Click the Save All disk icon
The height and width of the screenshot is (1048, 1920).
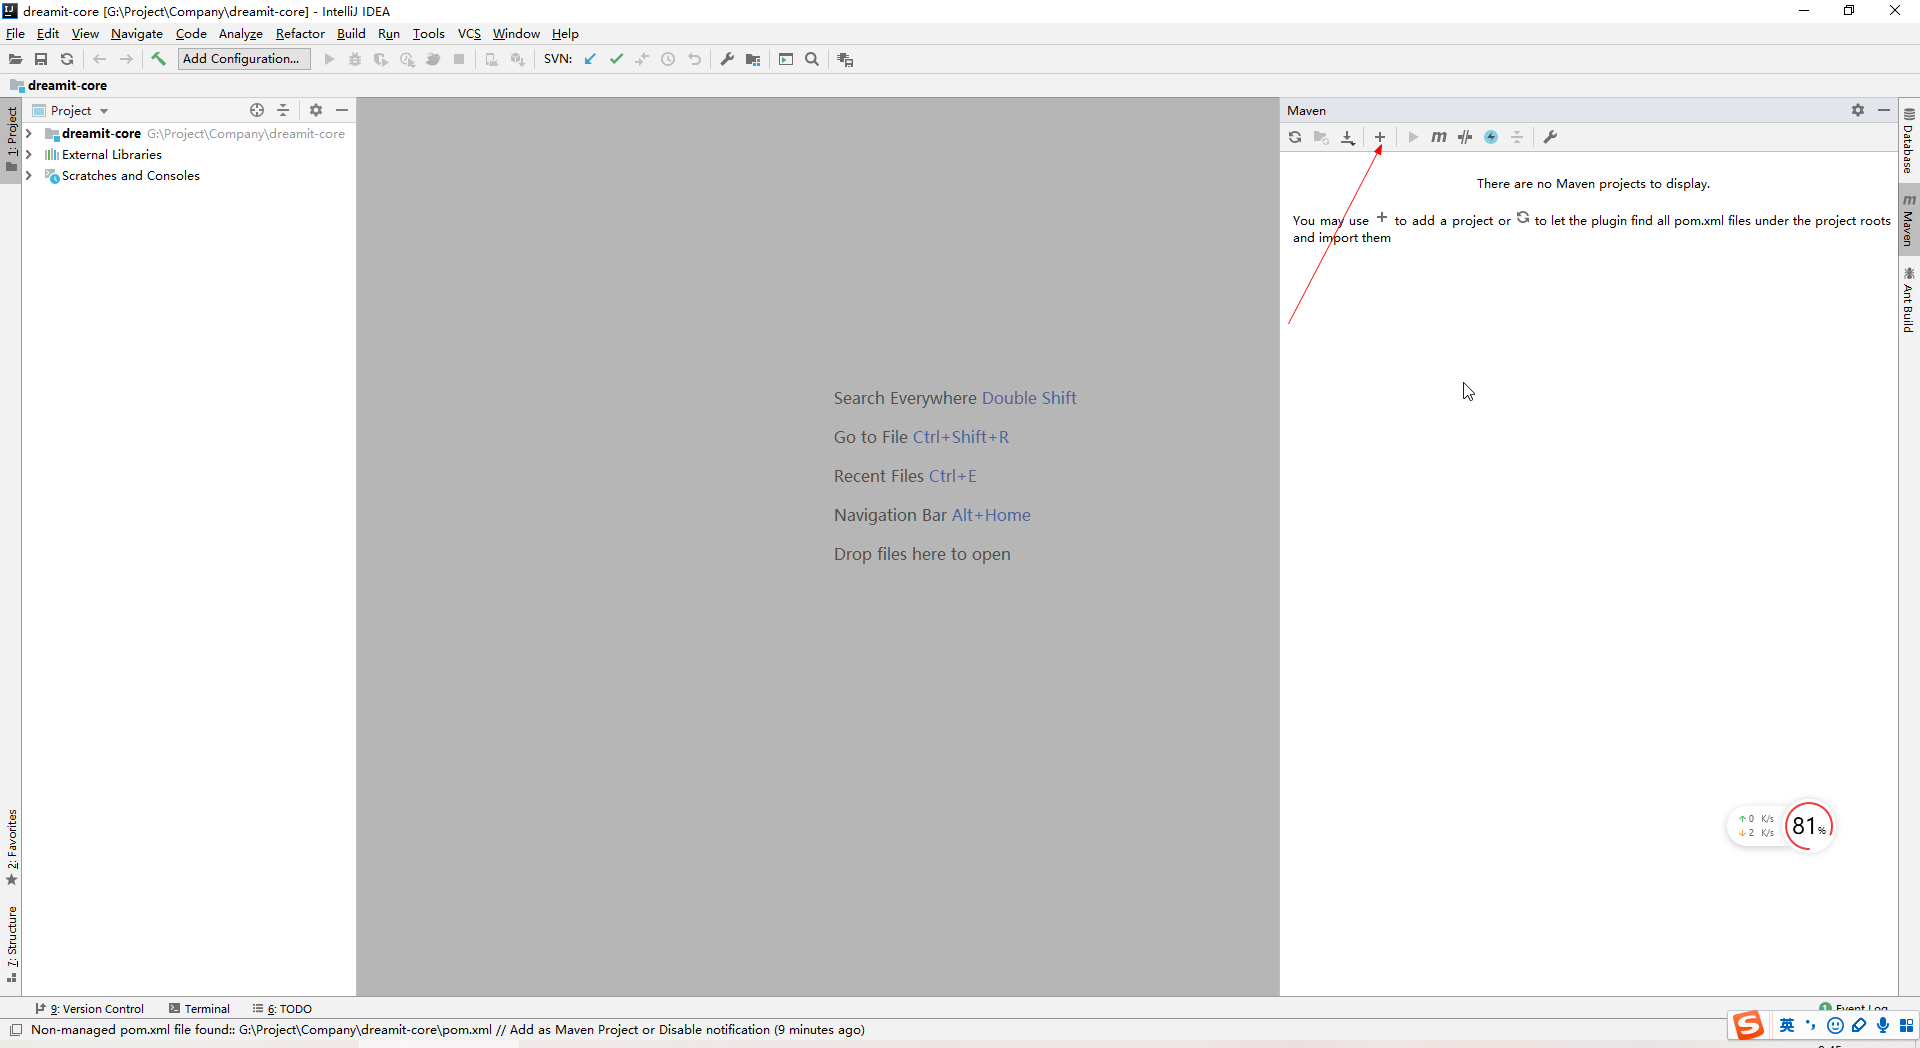(41, 60)
